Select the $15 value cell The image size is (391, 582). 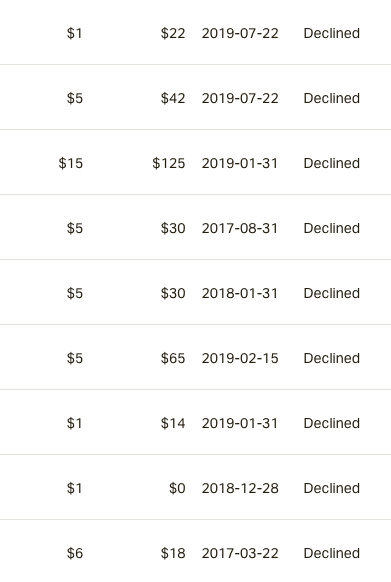(x=71, y=163)
